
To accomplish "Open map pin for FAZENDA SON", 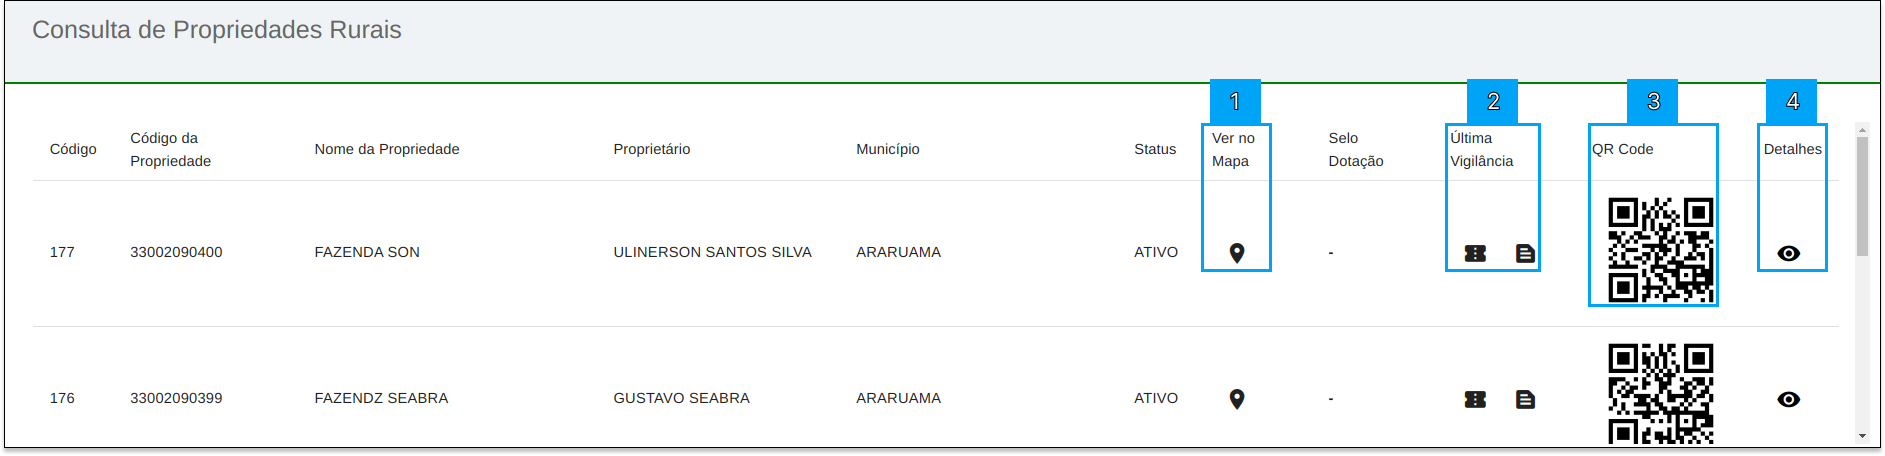I will 1237,253.
